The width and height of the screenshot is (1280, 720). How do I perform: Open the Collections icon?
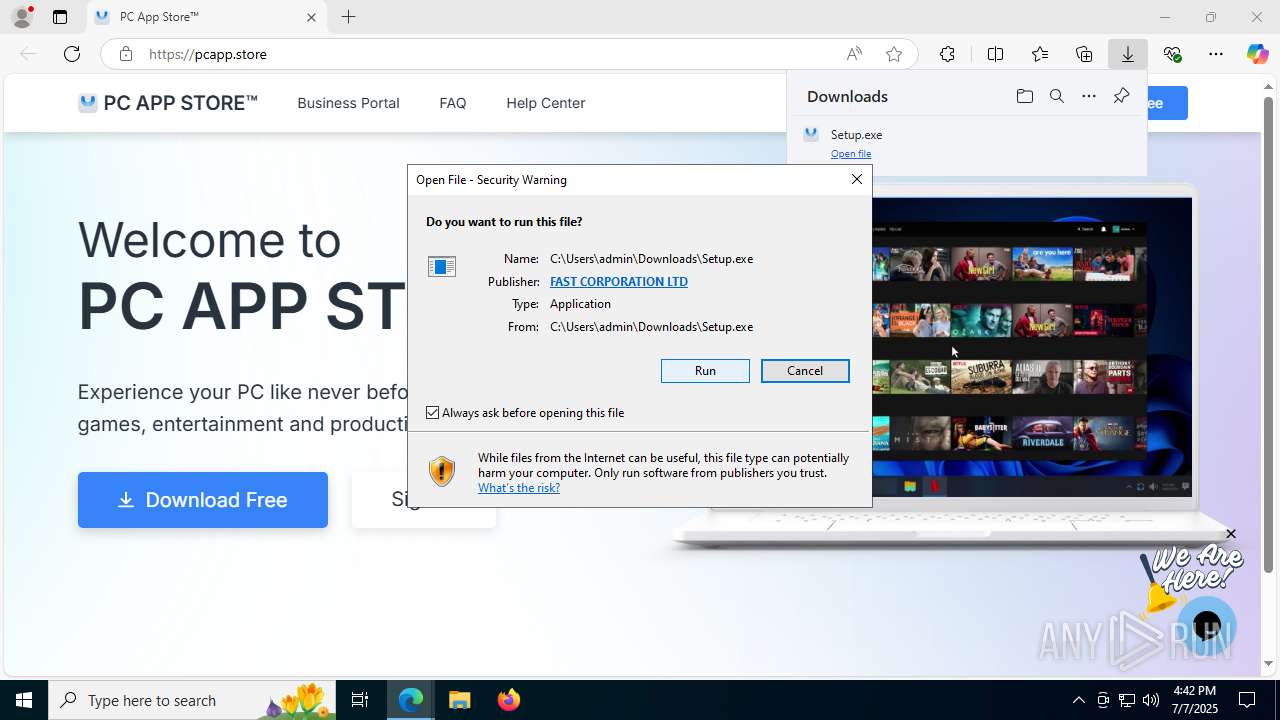(1084, 54)
